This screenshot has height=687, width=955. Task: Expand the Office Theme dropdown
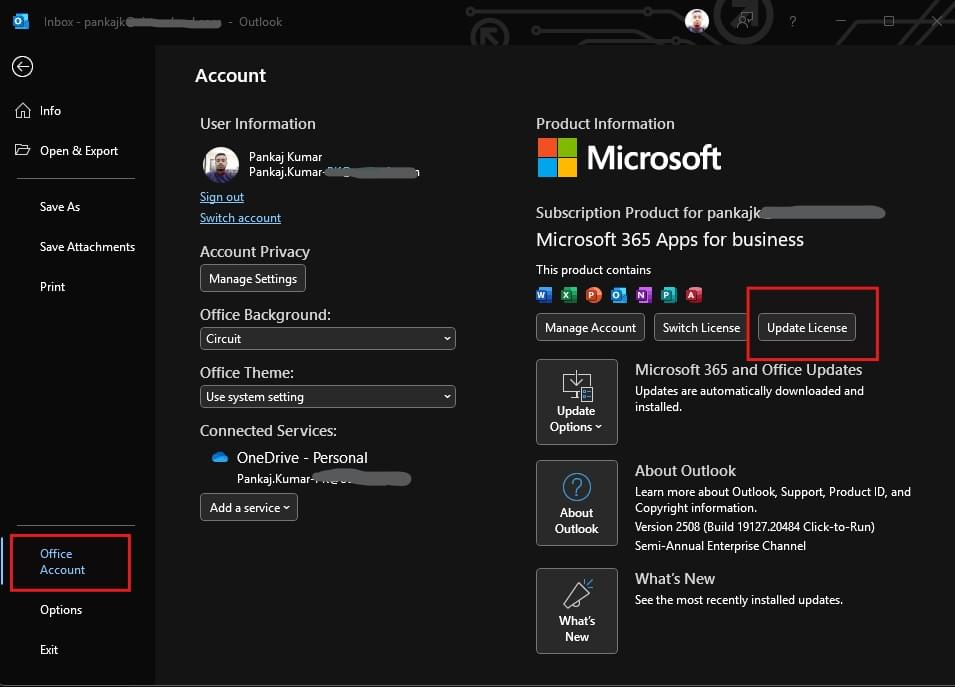click(327, 396)
